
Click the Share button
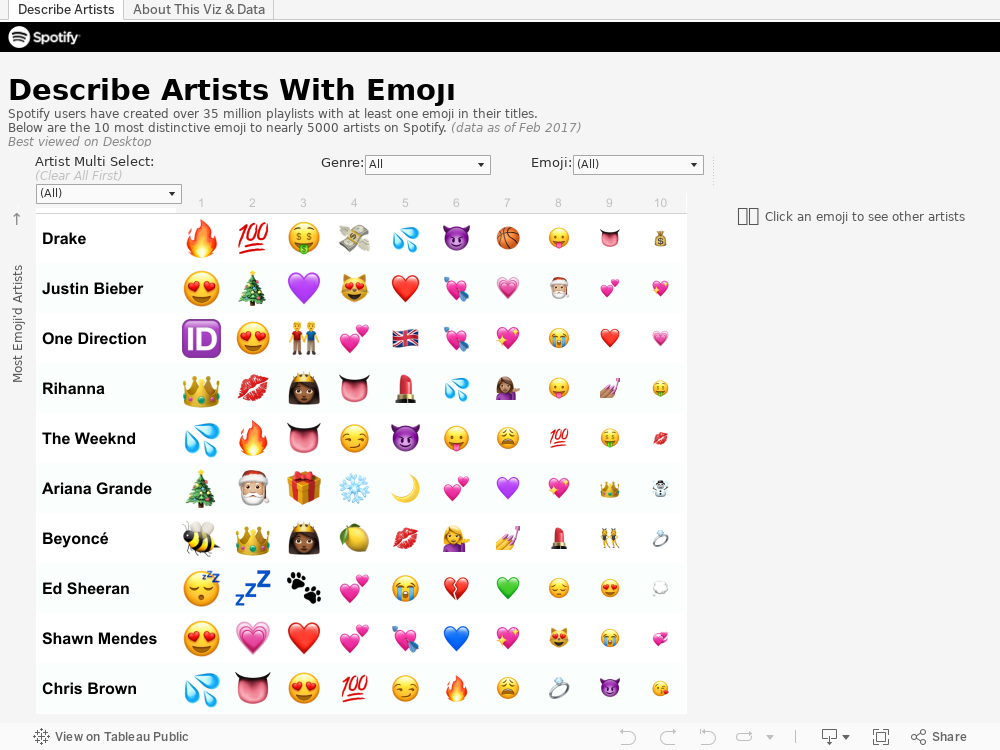939,737
